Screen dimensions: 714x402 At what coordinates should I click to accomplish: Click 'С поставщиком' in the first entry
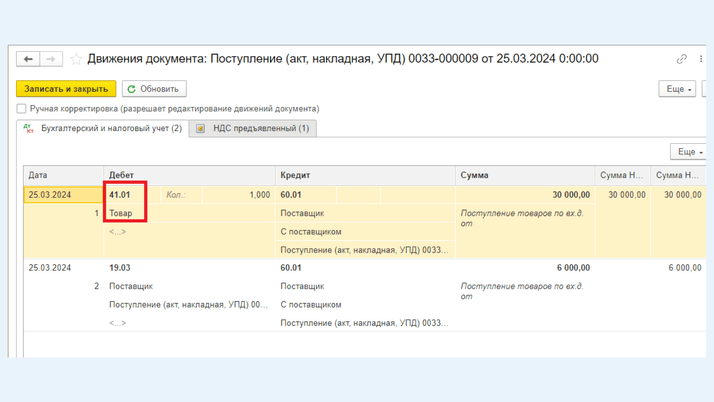(365, 232)
